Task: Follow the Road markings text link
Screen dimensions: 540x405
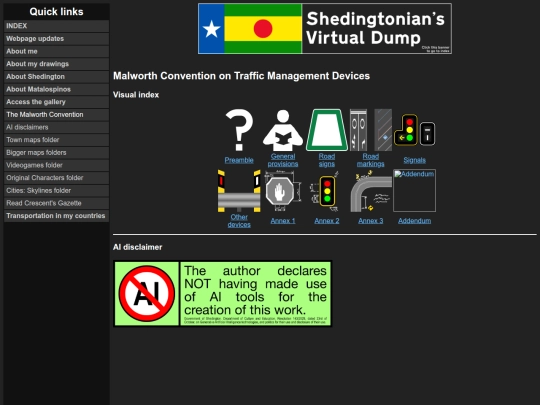Action: 371,160
